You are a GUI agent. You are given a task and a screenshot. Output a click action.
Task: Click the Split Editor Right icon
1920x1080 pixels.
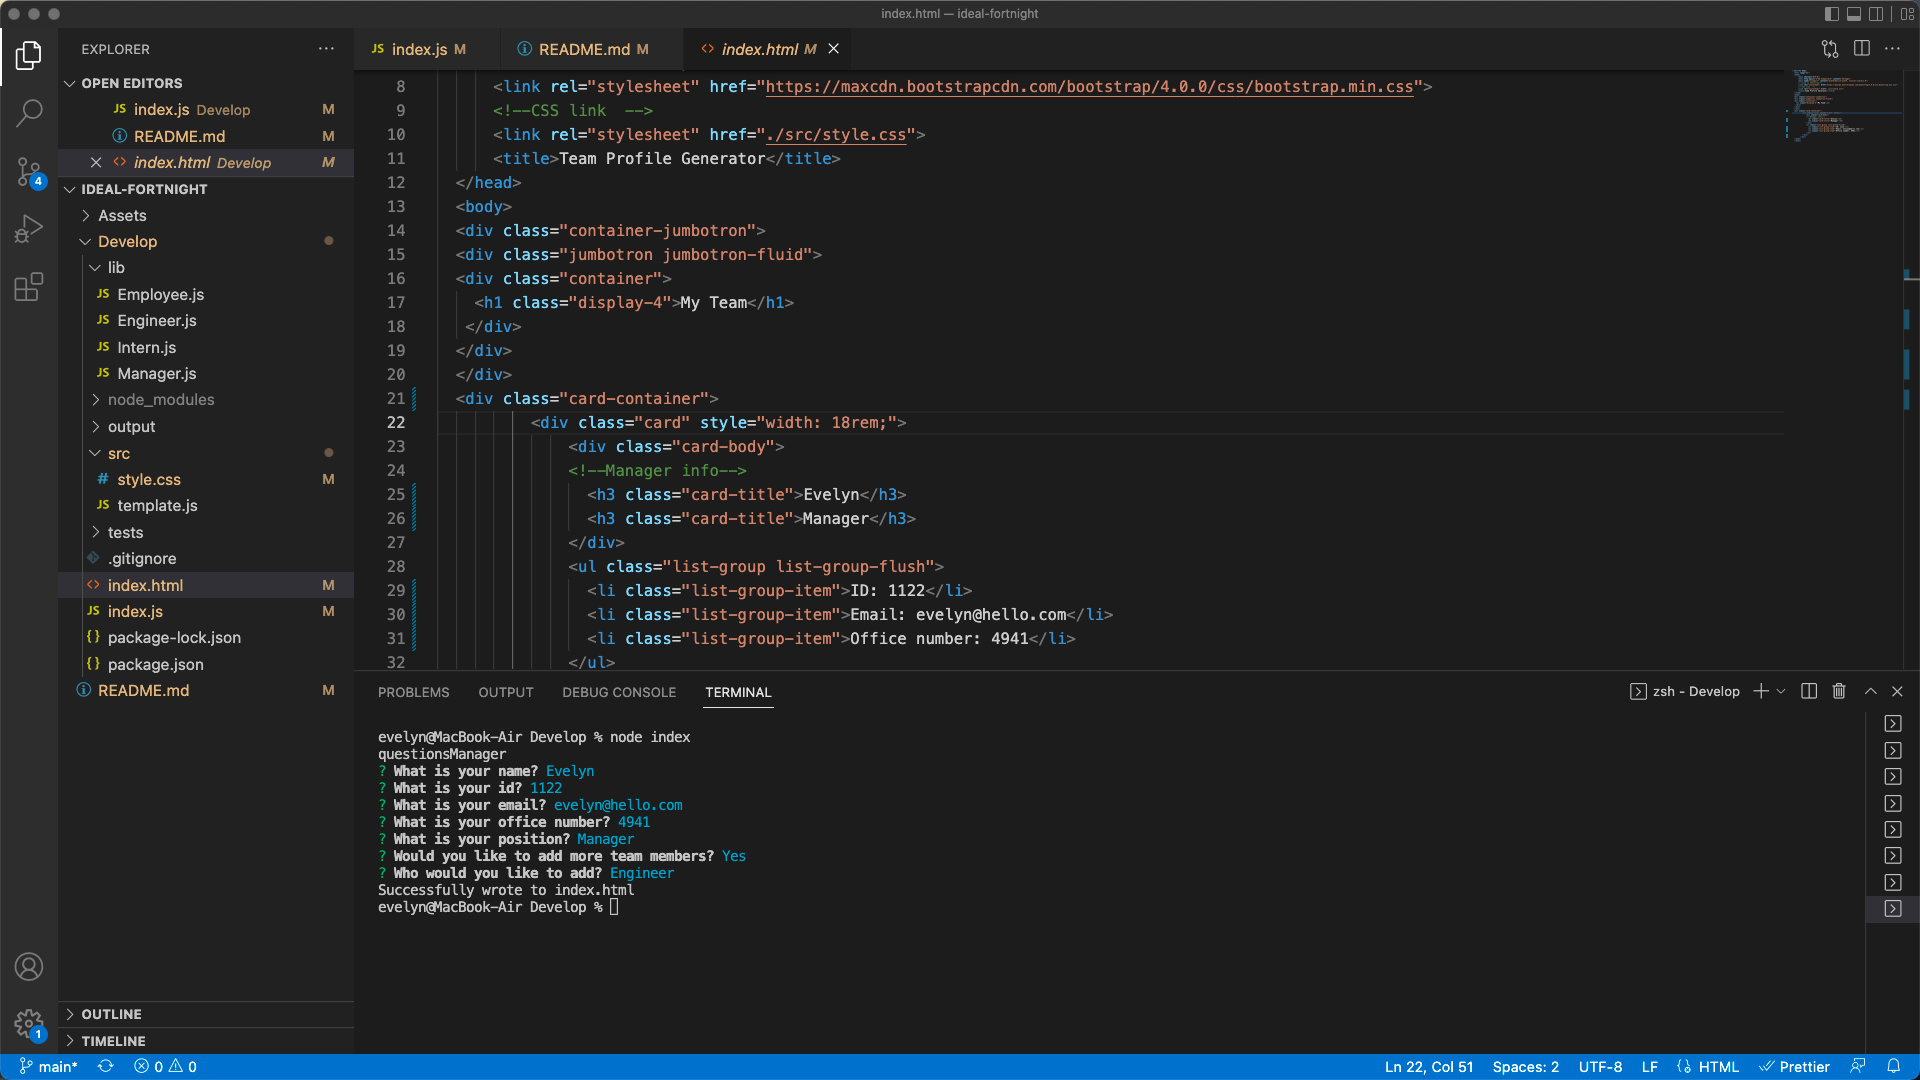pyautogui.click(x=1861, y=48)
